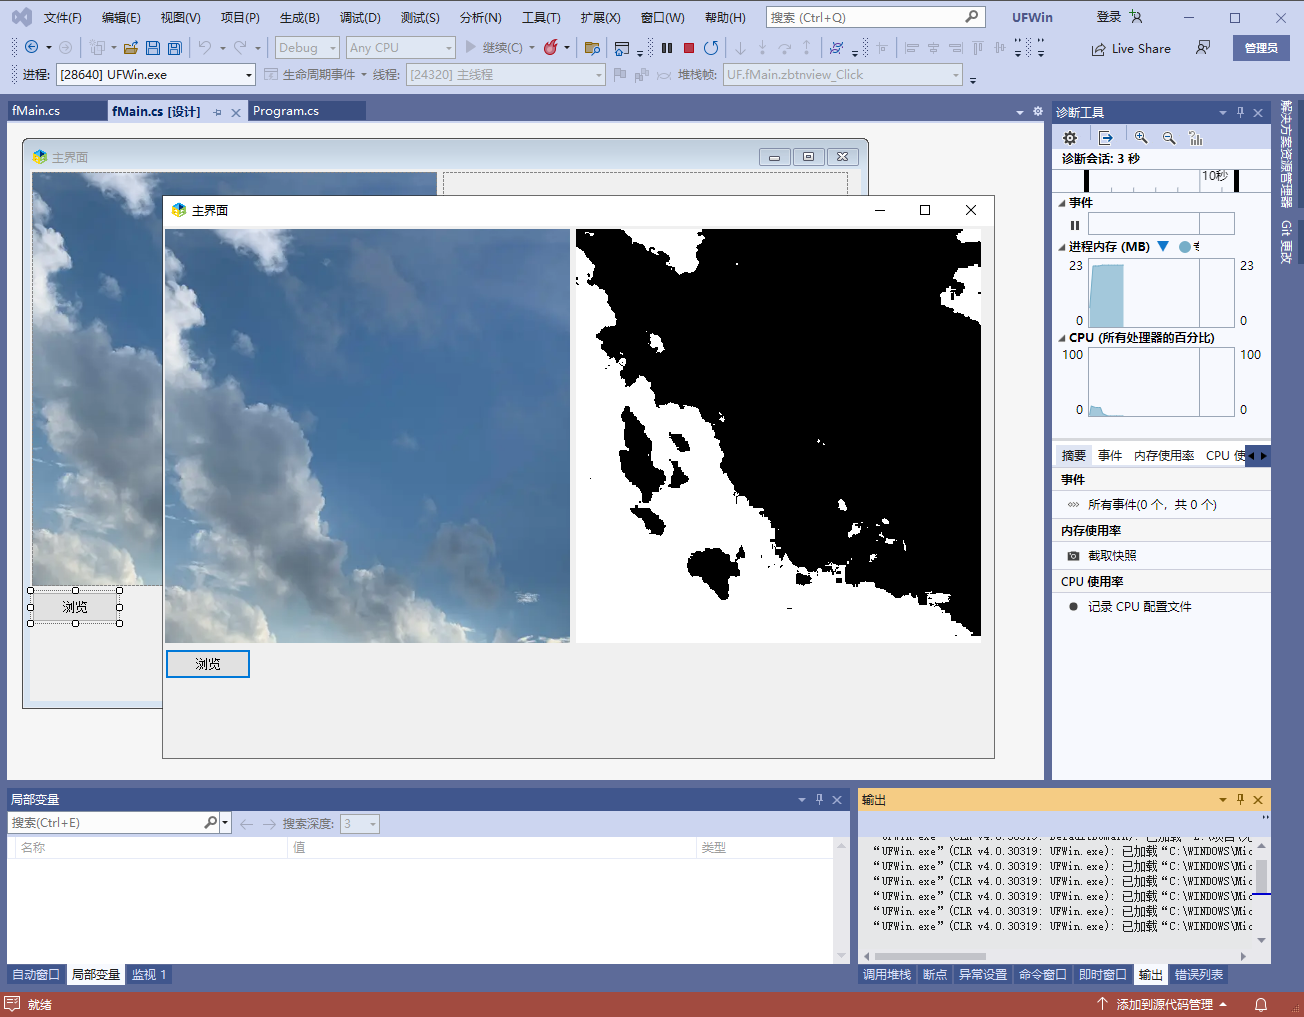Click the diagnostic session timeline ruler

[1161, 180]
